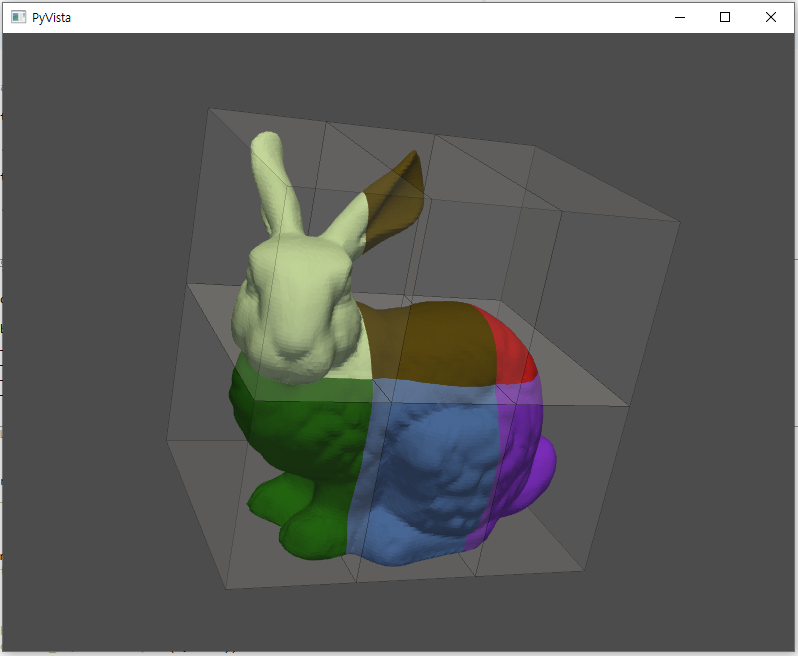Click the bunny's cream-colored head
This screenshot has width=798, height=656.
click(295, 310)
